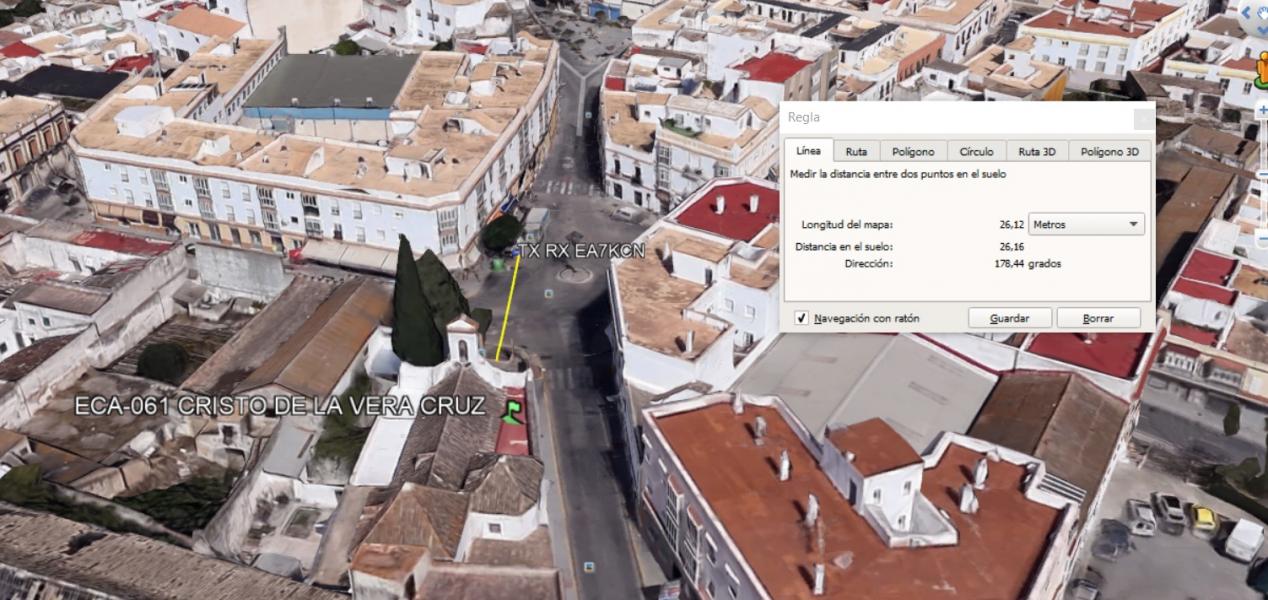Select the Polígono 3D tab
This screenshot has height=600, width=1268.
[x=1109, y=152]
